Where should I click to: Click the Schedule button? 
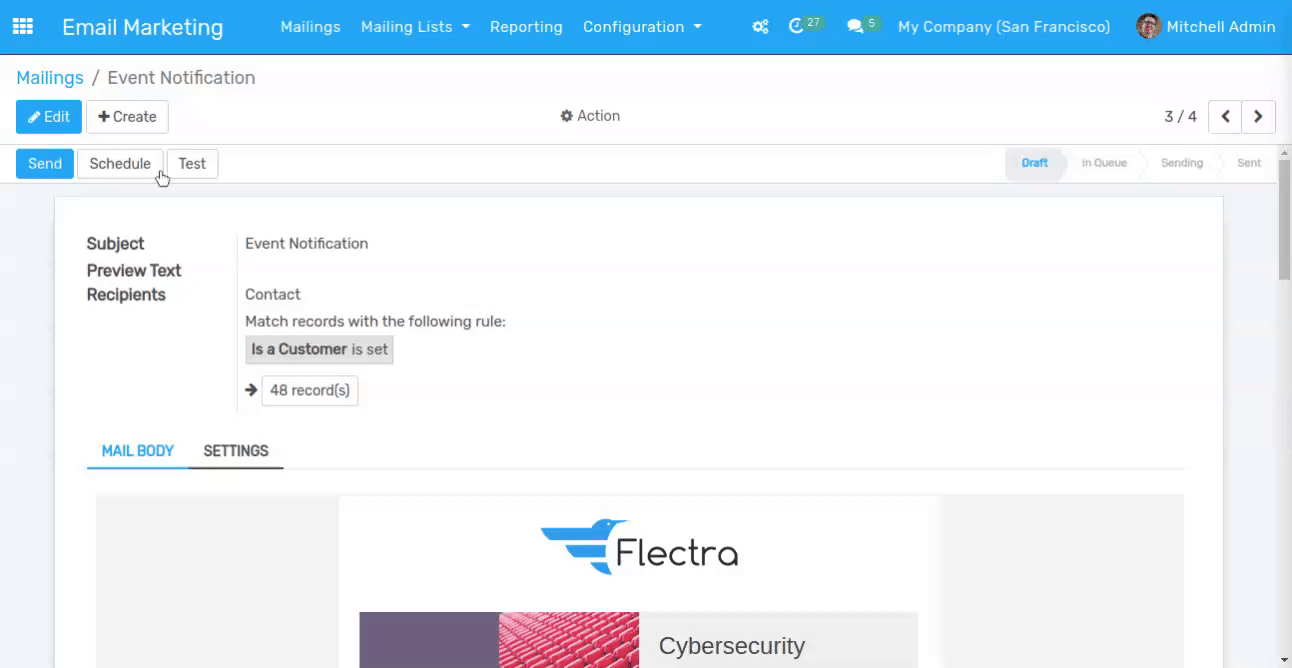120,164
